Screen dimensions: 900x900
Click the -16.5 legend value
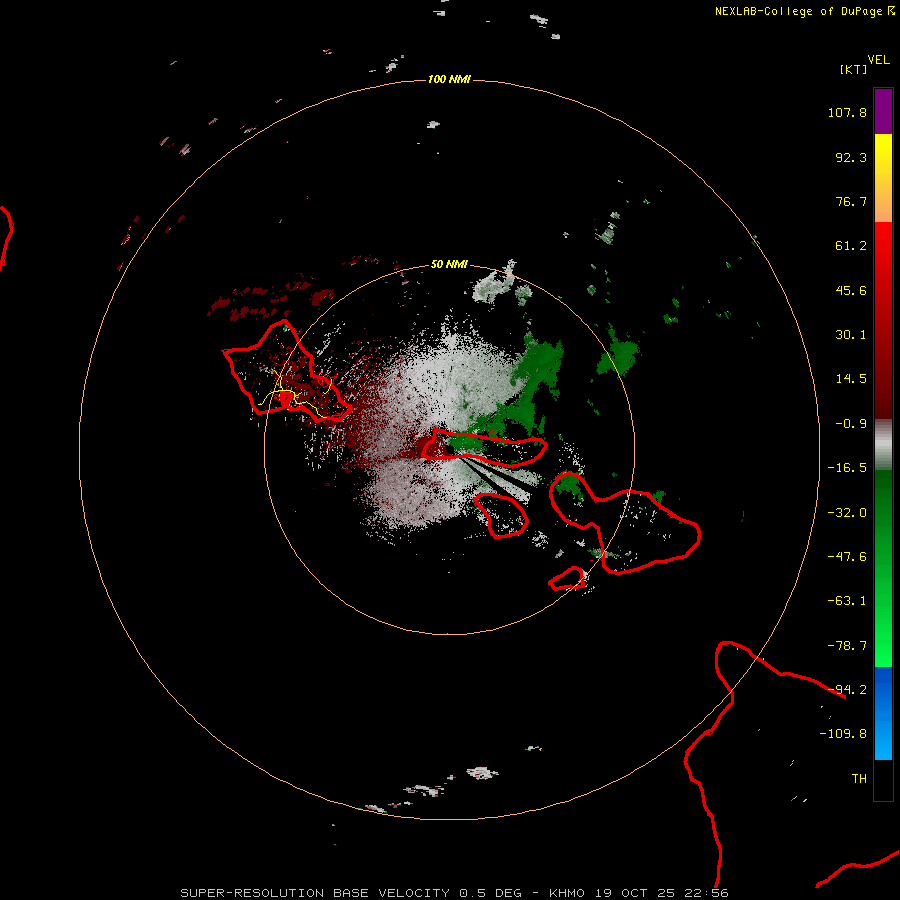tap(847, 468)
